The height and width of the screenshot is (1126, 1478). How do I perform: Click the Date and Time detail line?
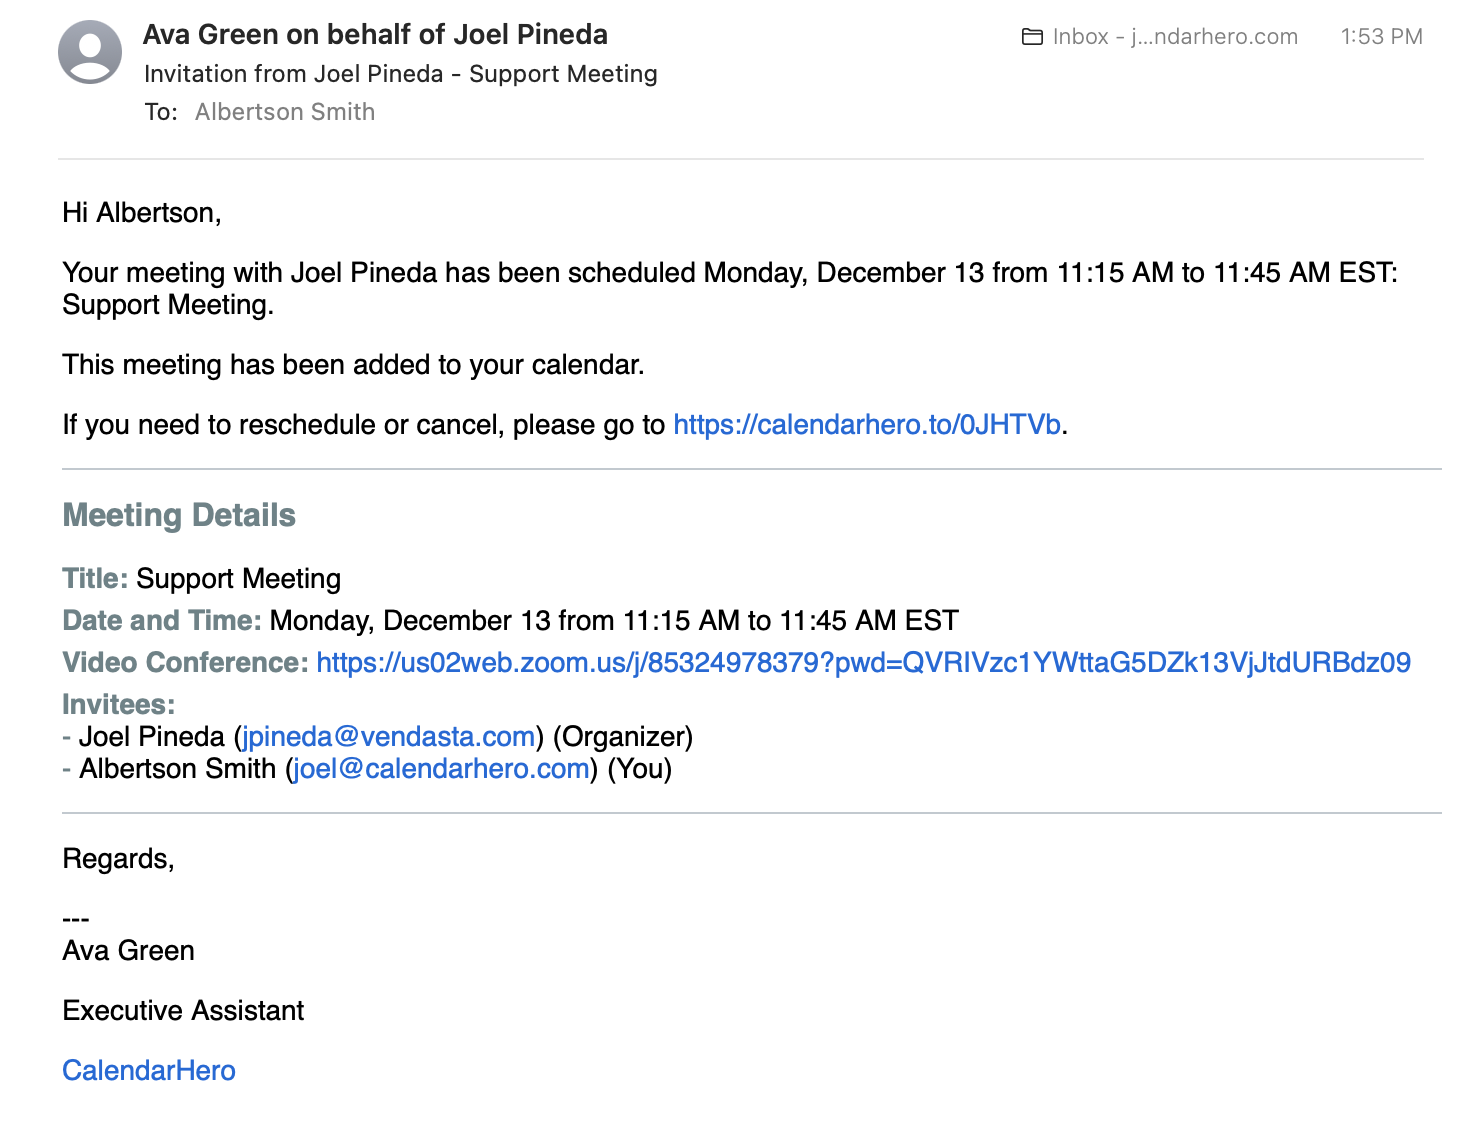(510, 621)
